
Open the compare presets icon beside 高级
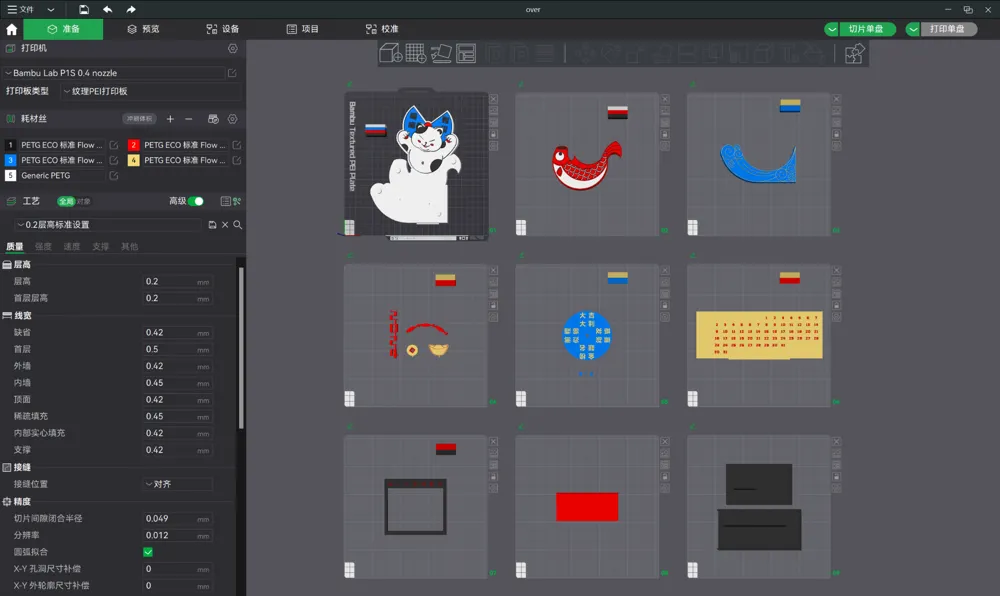coord(237,201)
